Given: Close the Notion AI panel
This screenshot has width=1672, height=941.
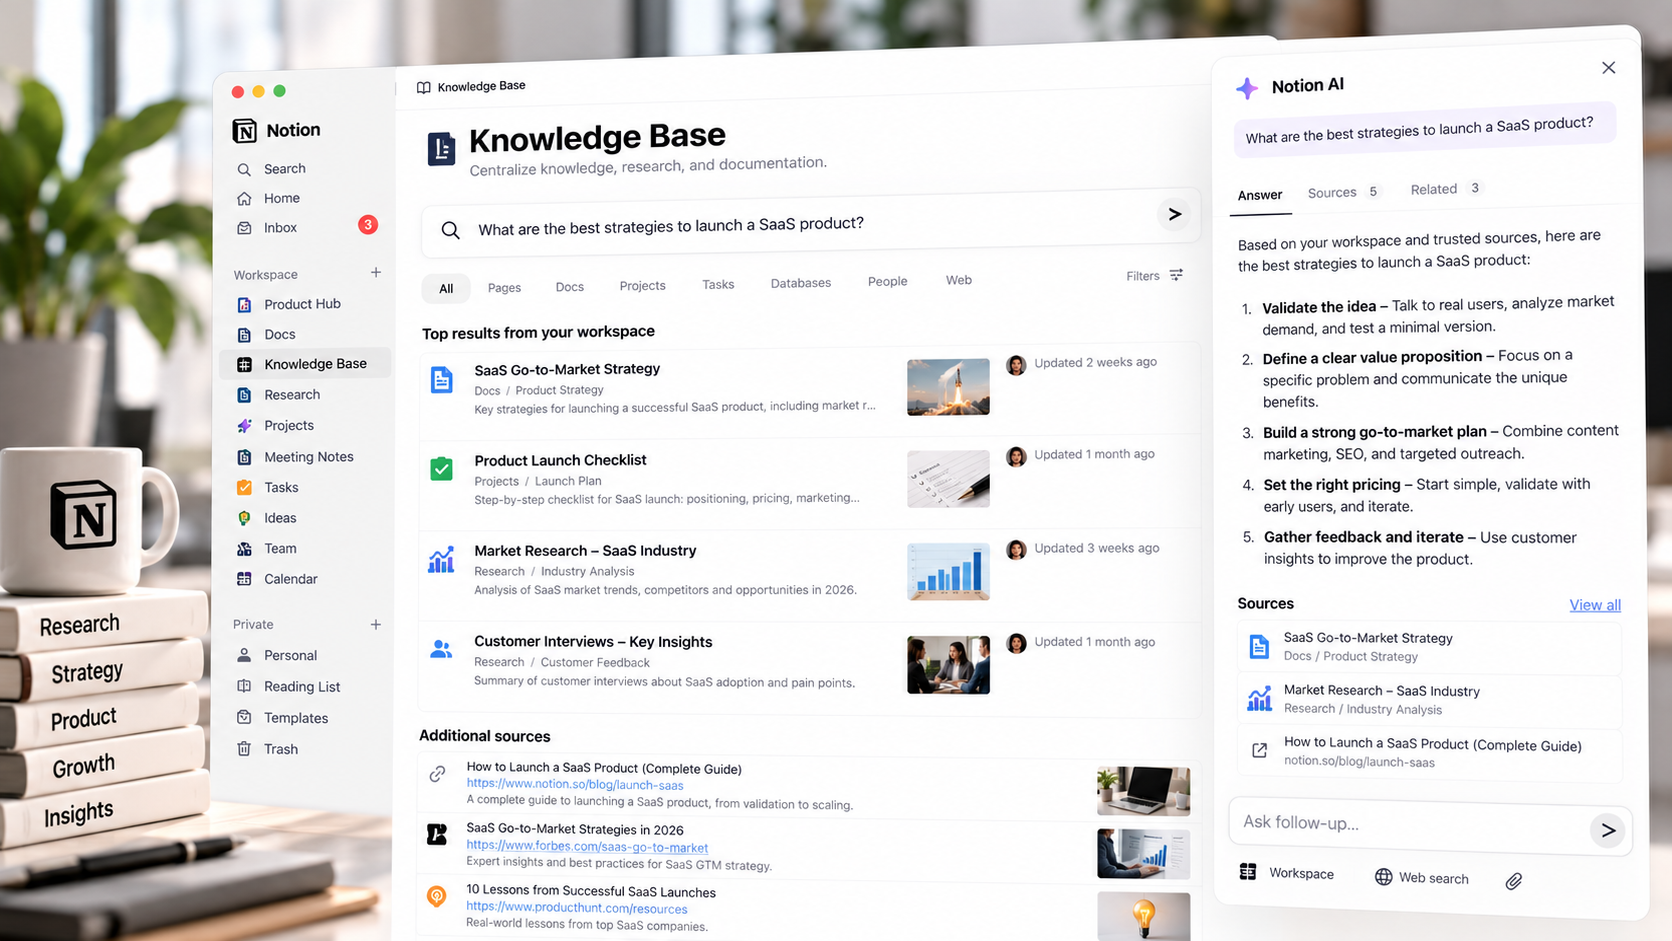Looking at the screenshot, I should 1608,68.
